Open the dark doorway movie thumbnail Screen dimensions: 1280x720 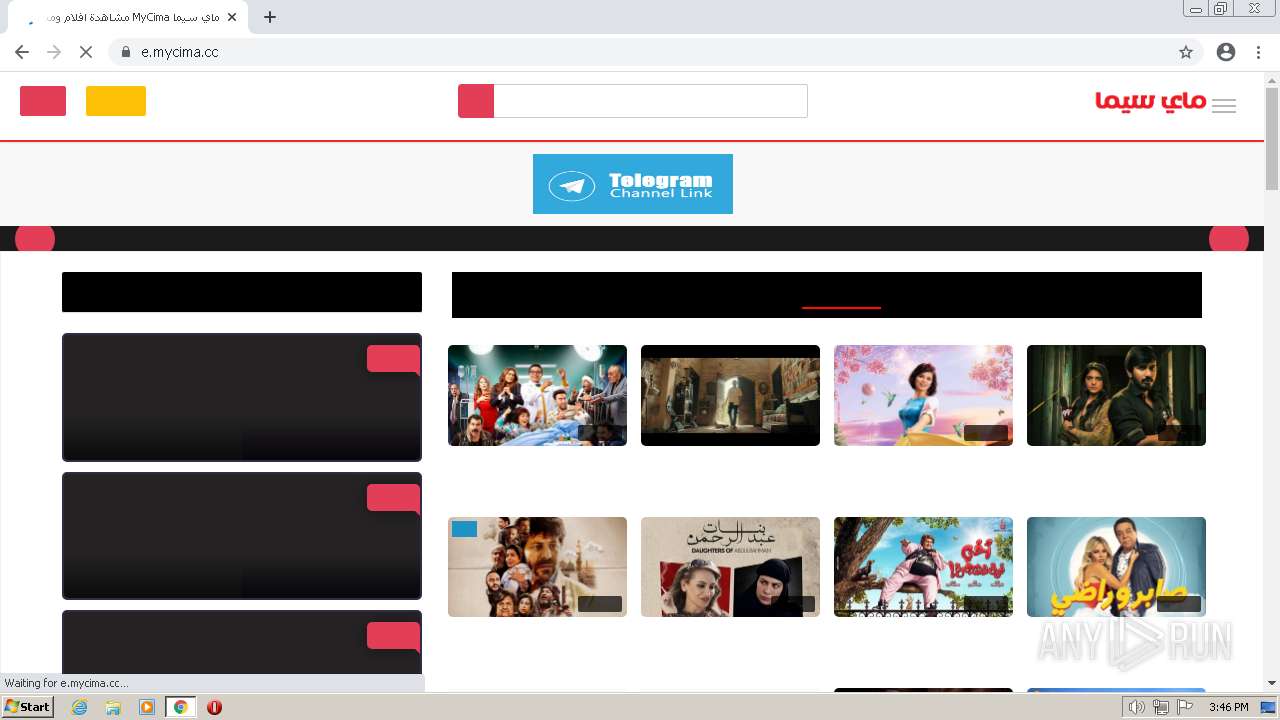[730, 395]
